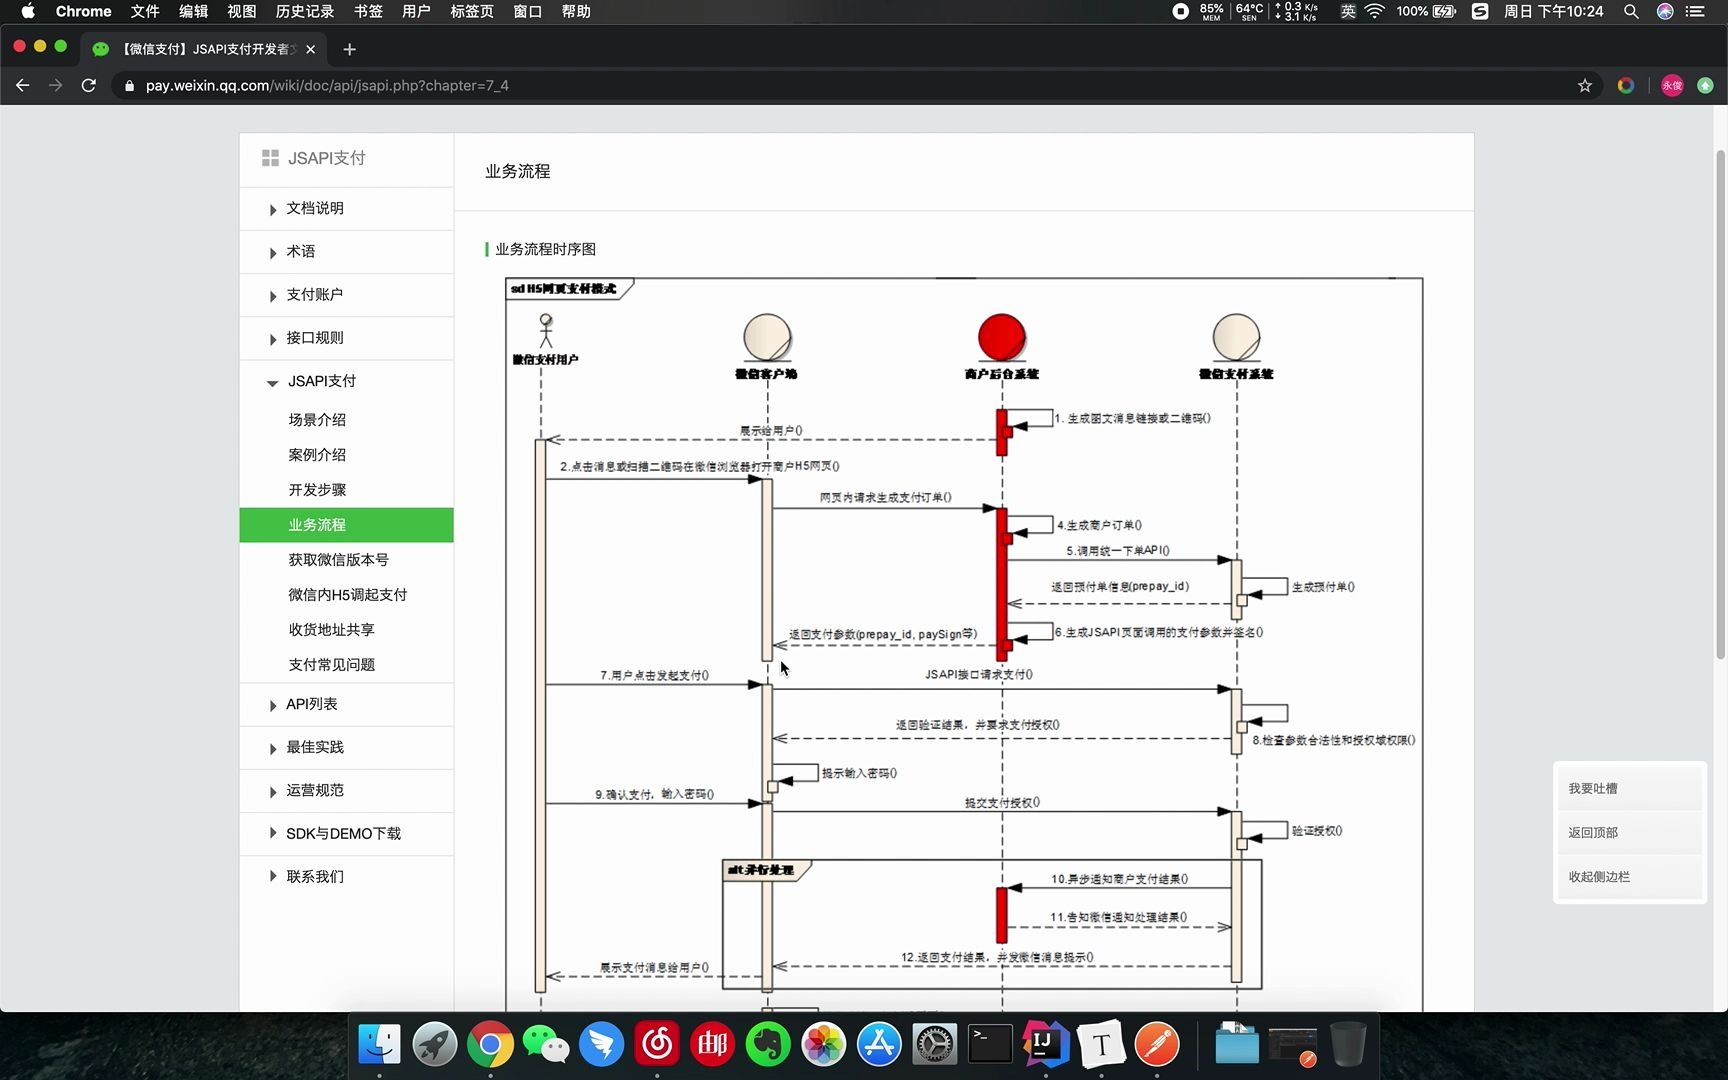The width and height of the screenshot is (1728, 1080).
Task: Close the 微信支付 JSAPI tab
Action: pos(310,49)
